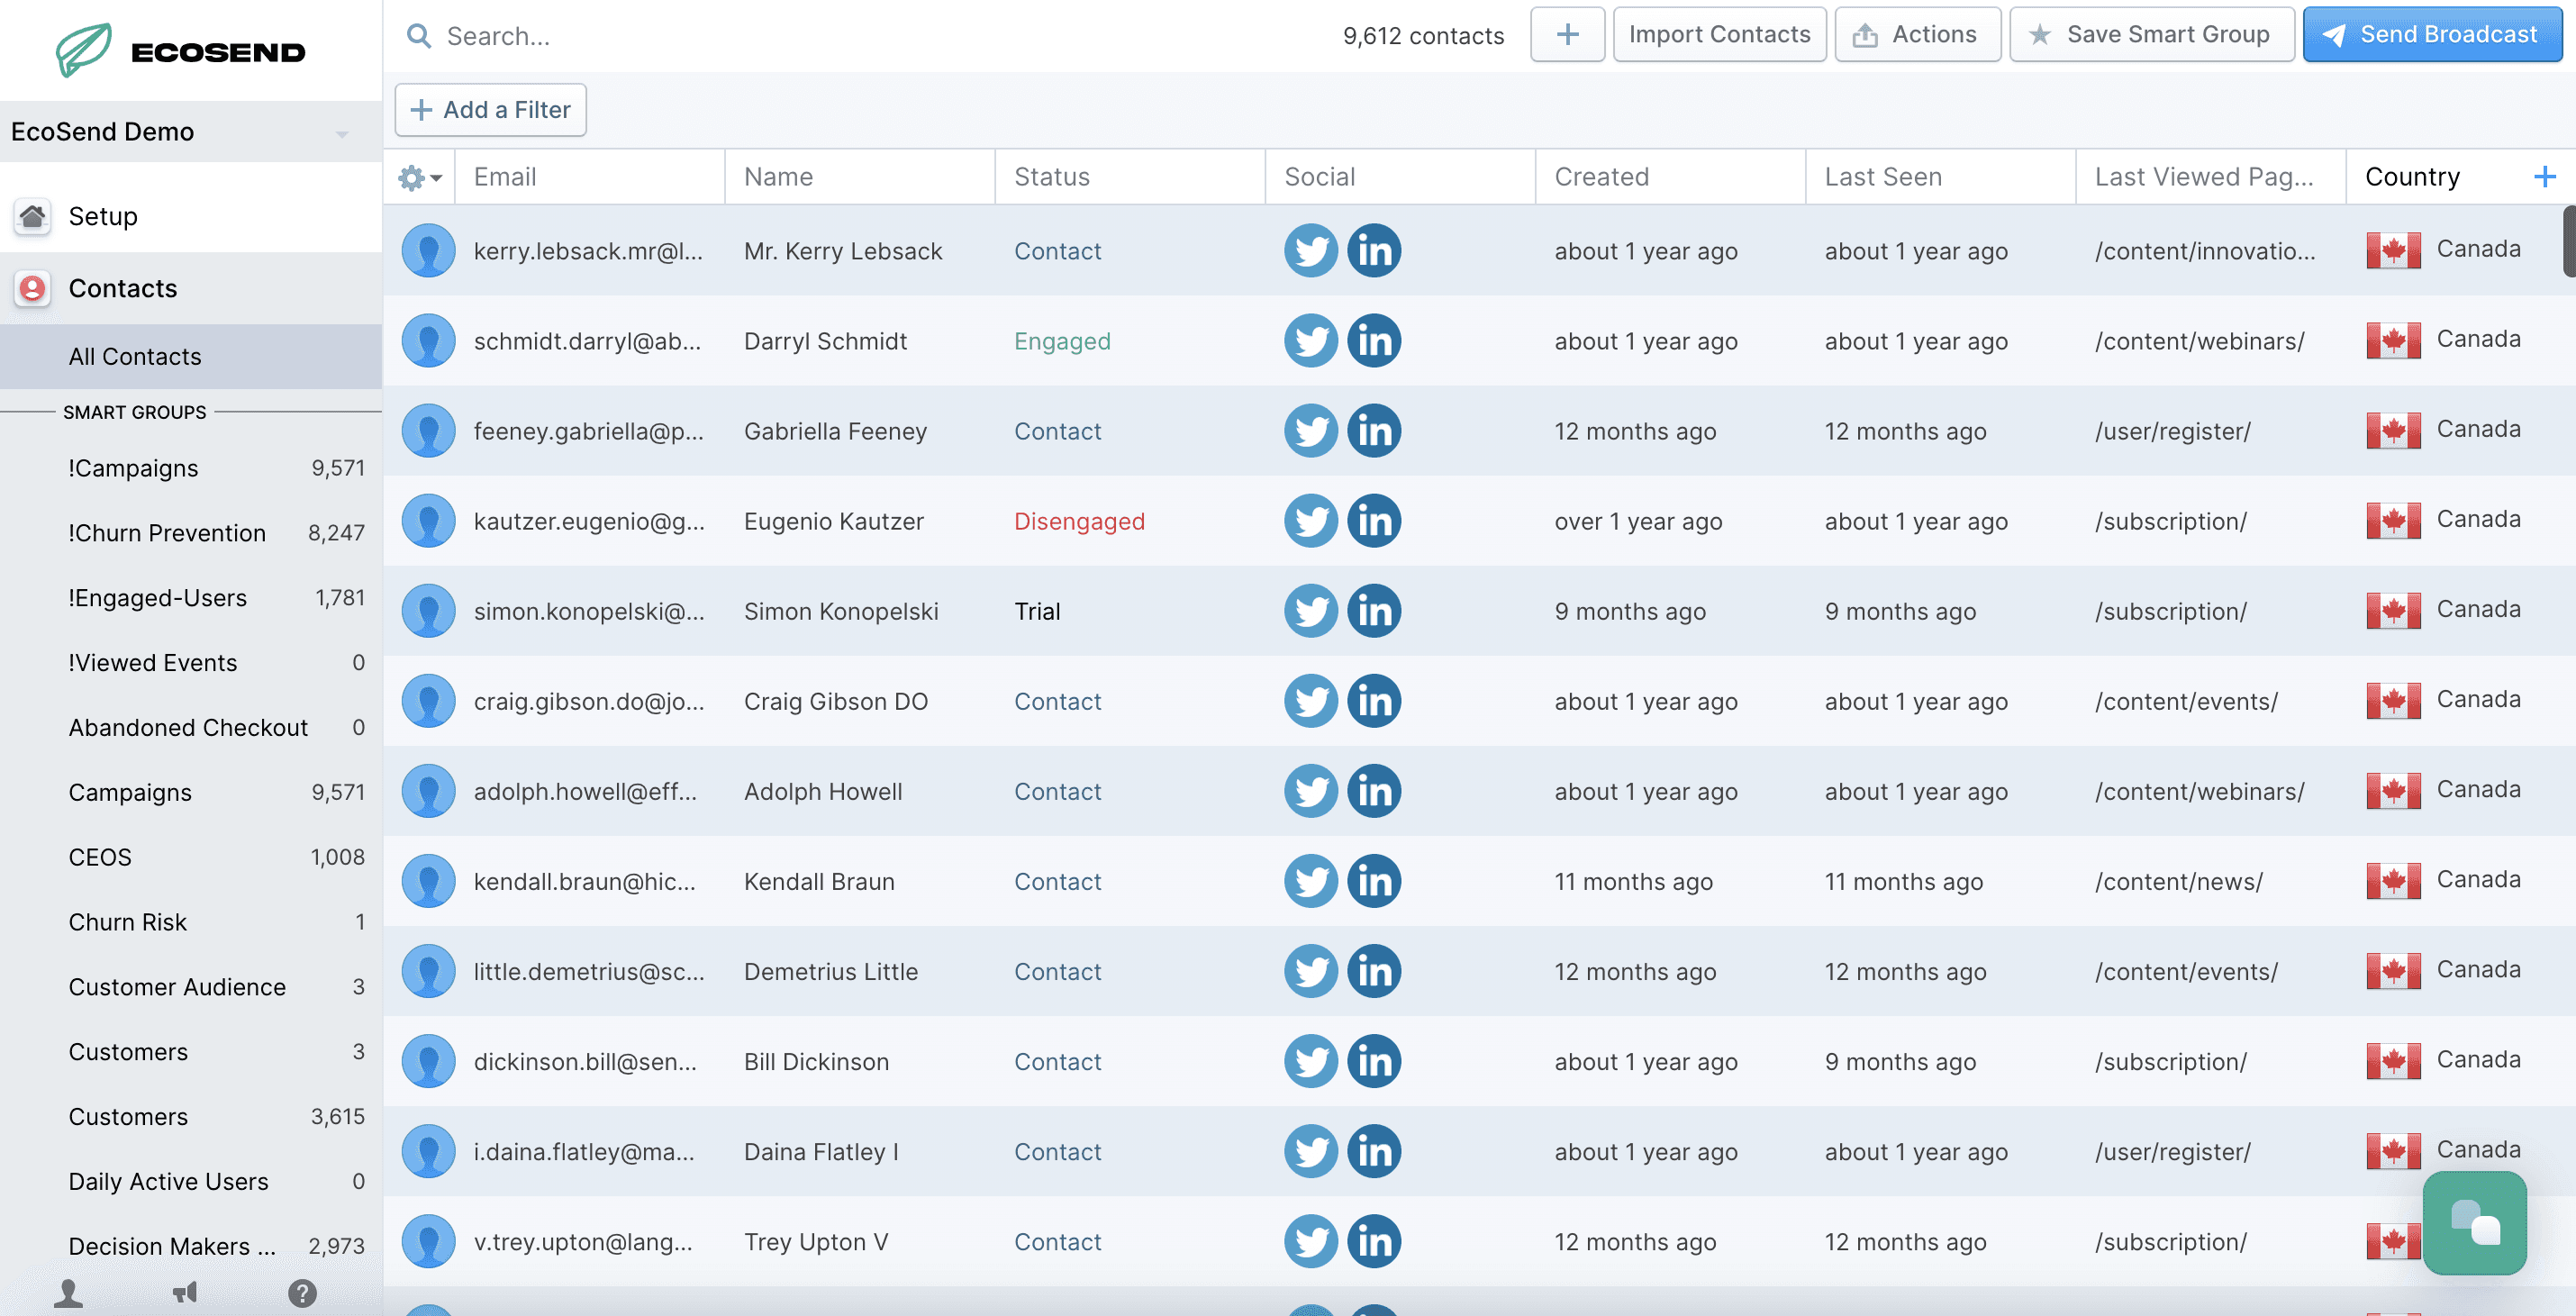This screenshot has width=2576, height=1316.
Task: Click the Country column header
Action: coord(2411,177)
